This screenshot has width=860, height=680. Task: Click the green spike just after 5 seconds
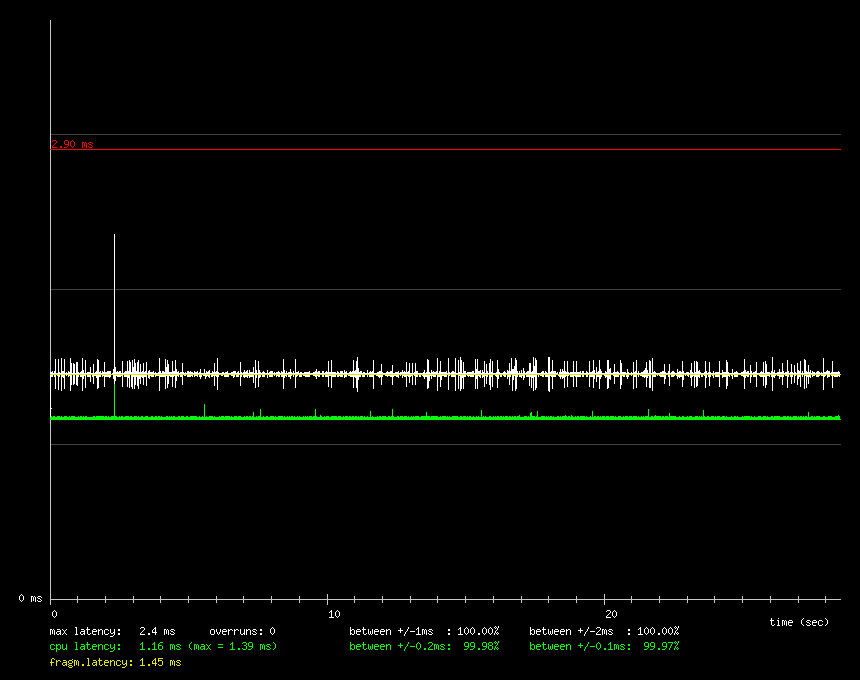(204, 408)
